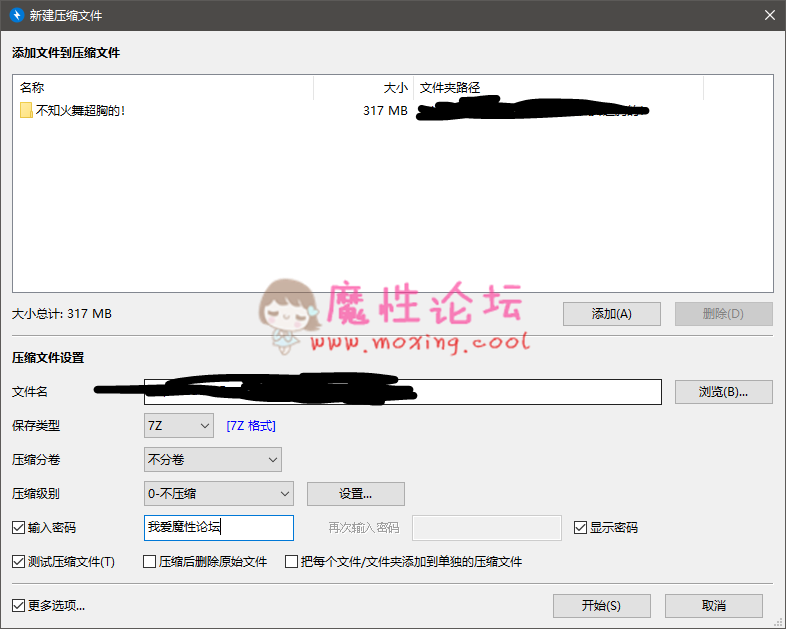Open compression 设置... button
The width and height of the screenshot is (786, 629).
(x=355, y=494)
